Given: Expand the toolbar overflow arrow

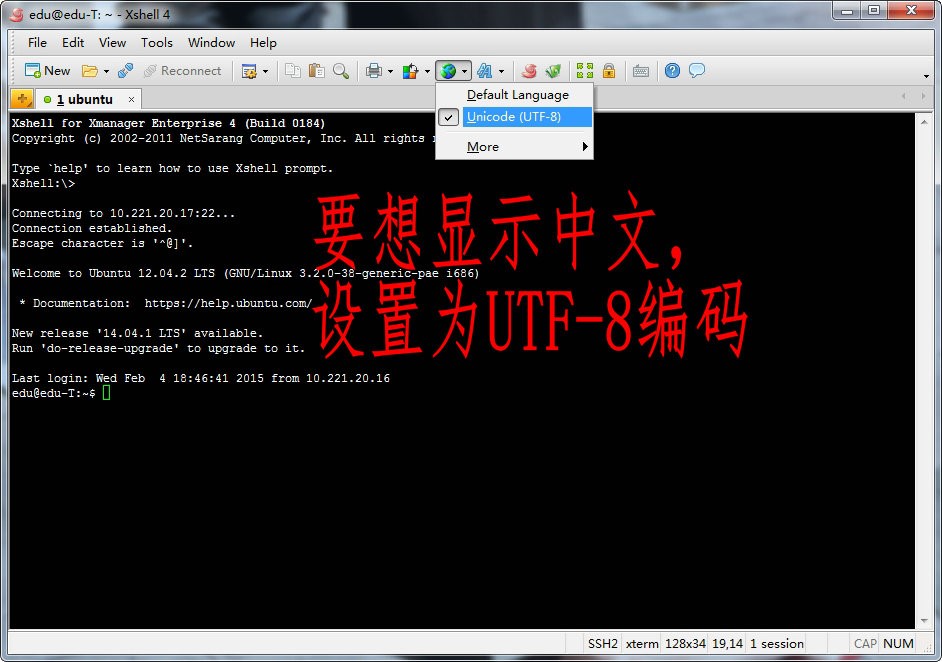Looking at the screenshot, I should coord(926,76).
